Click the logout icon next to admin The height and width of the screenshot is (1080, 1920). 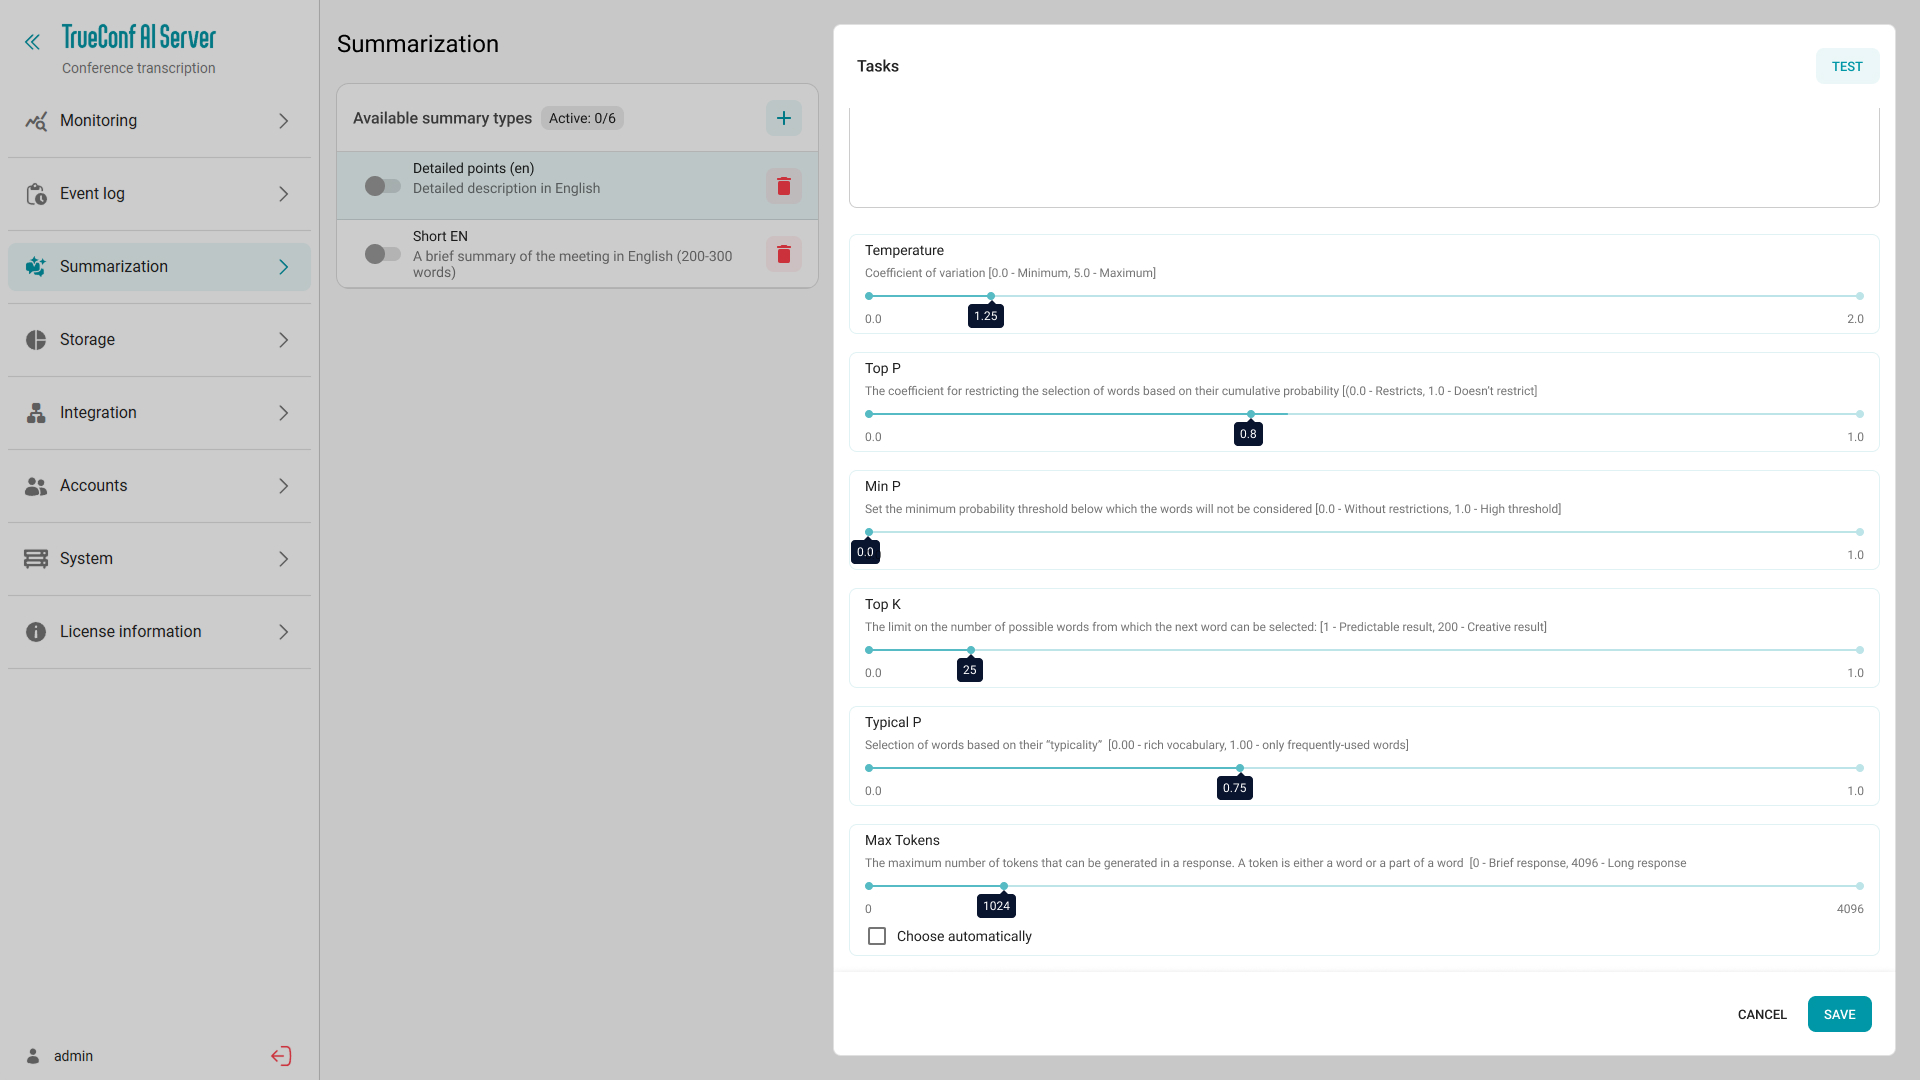click(281, 1056)
